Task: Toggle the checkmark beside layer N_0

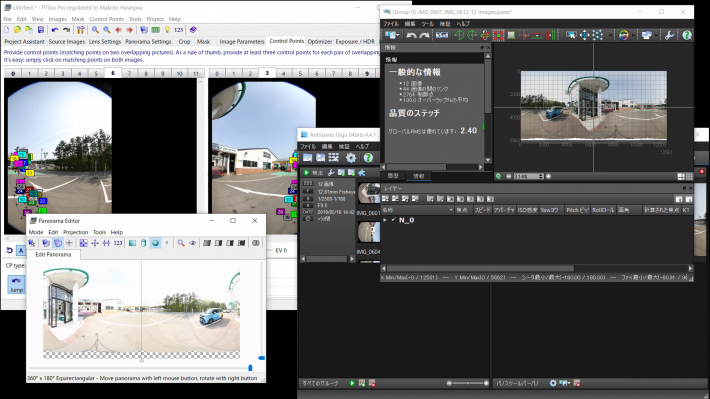Action: point(393,220)
